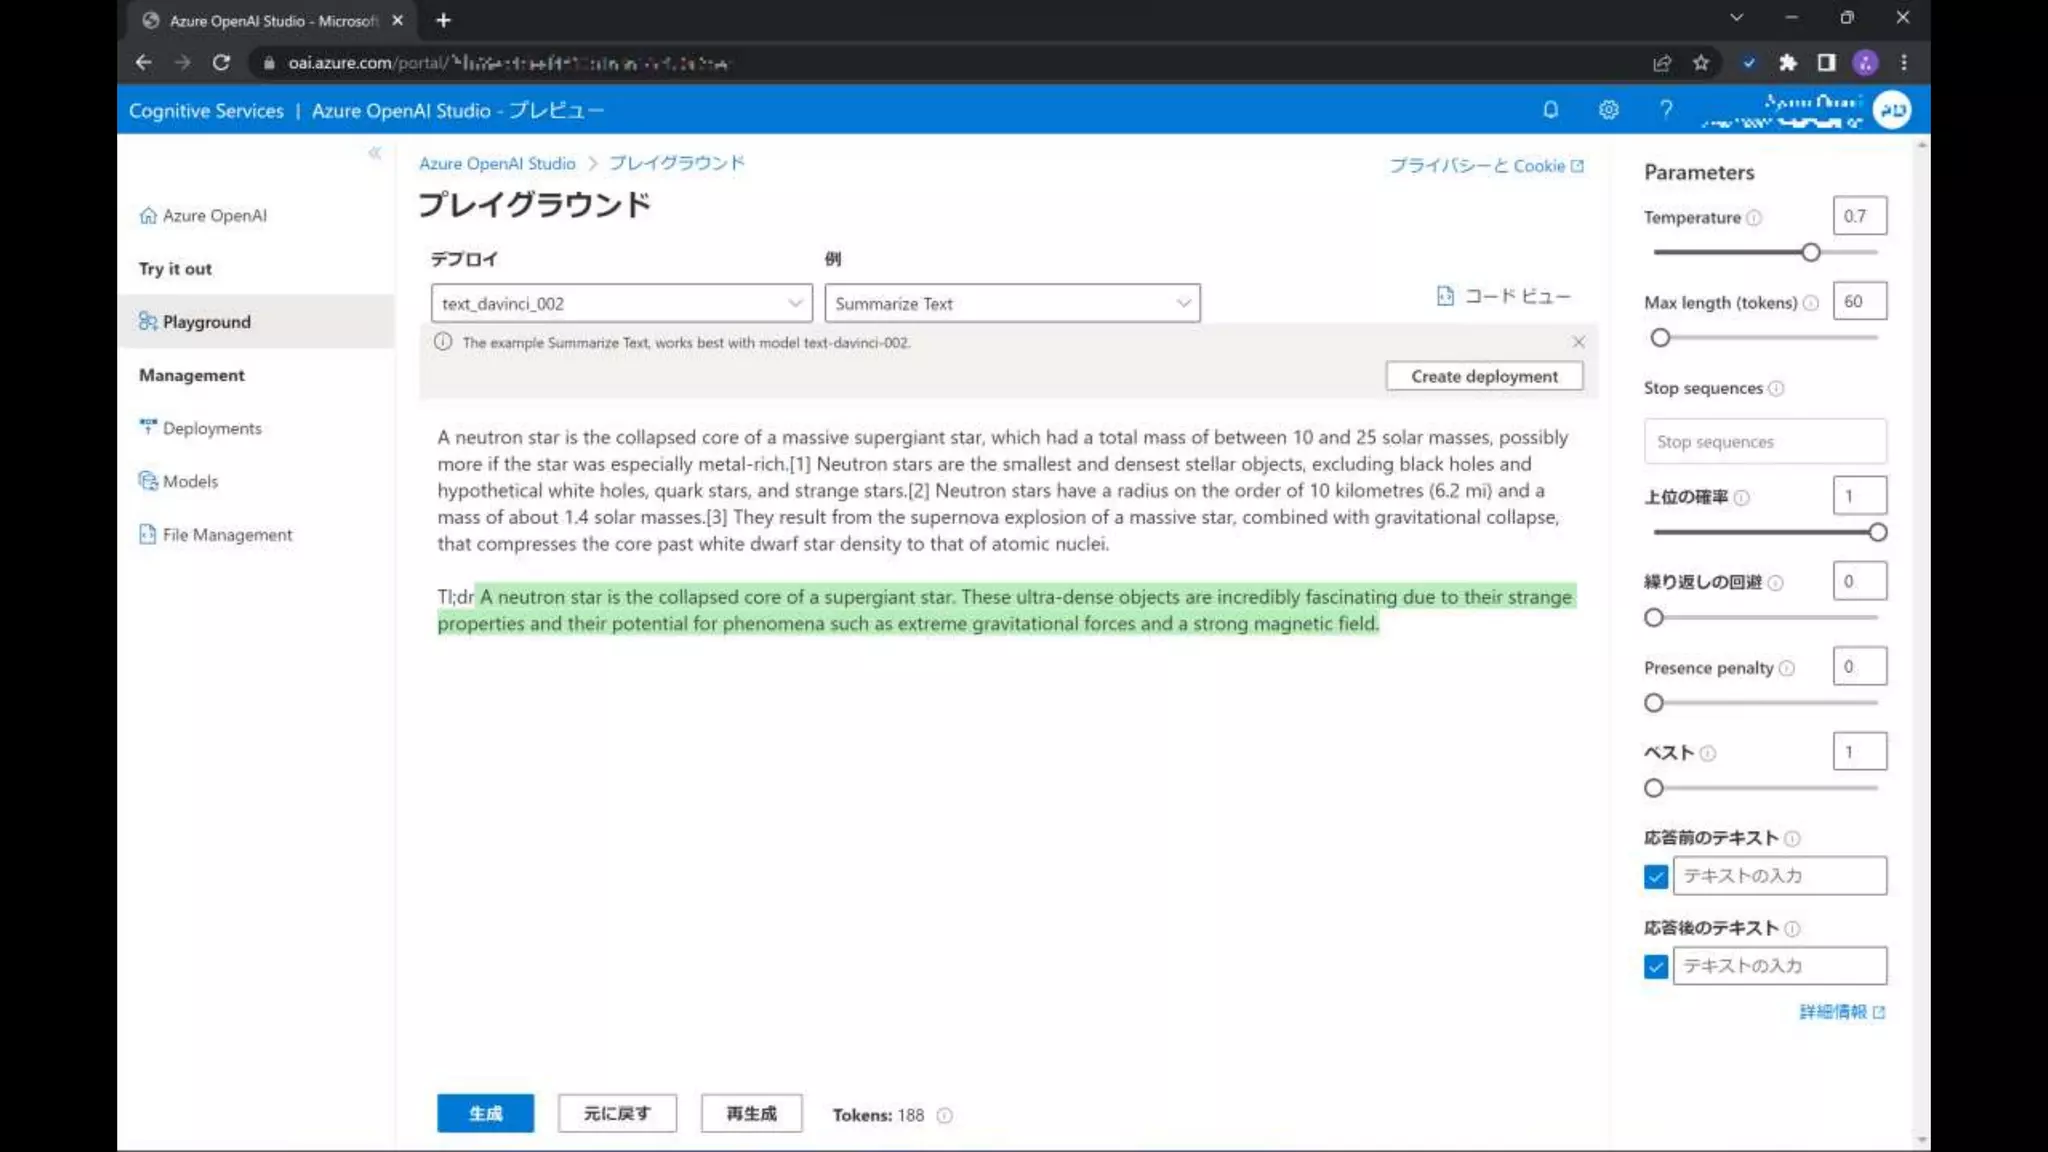Dismiss the Summarize Text info banner
Image resolution: width=2048 pixels, height=1152 pixels.
click(1578, 342)
